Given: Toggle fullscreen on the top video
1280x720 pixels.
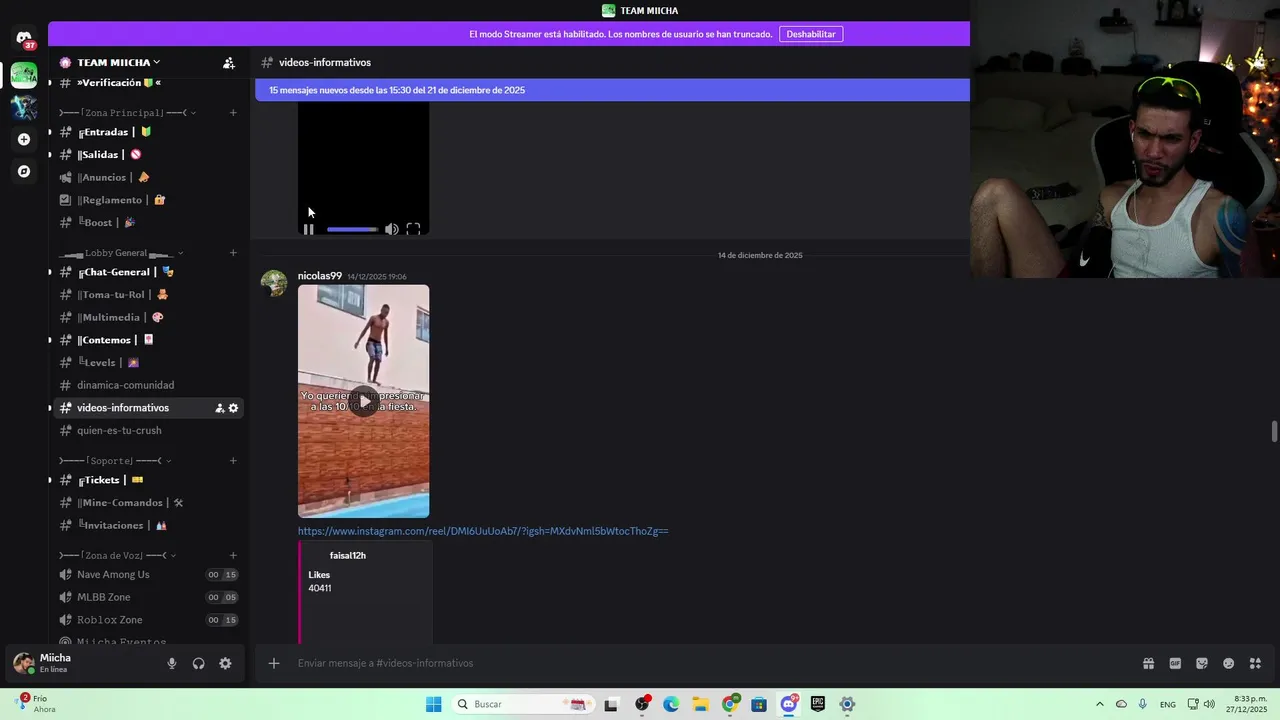Looking at the screenshot, I should (x=413, y=229).
